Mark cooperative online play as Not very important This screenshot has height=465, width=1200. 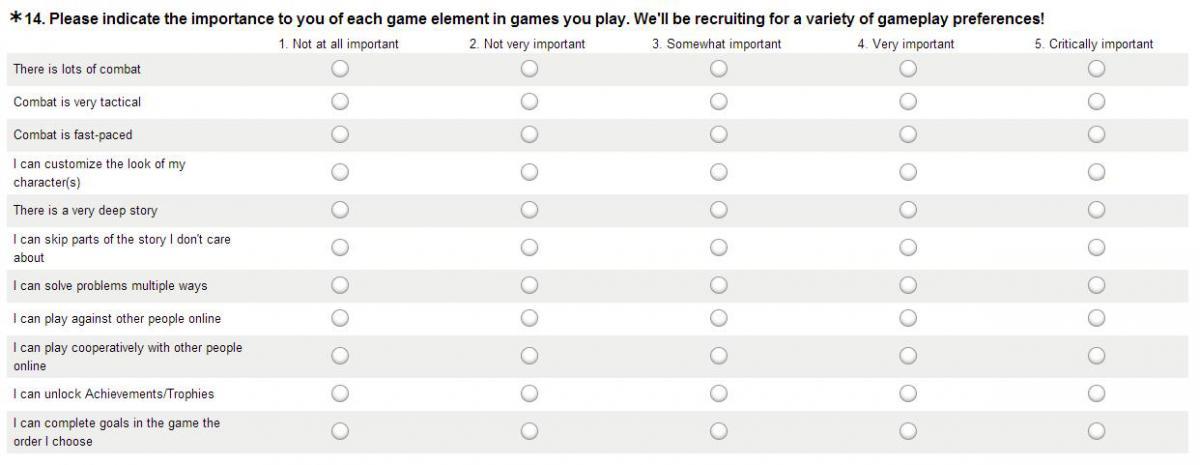pos(529,355)
